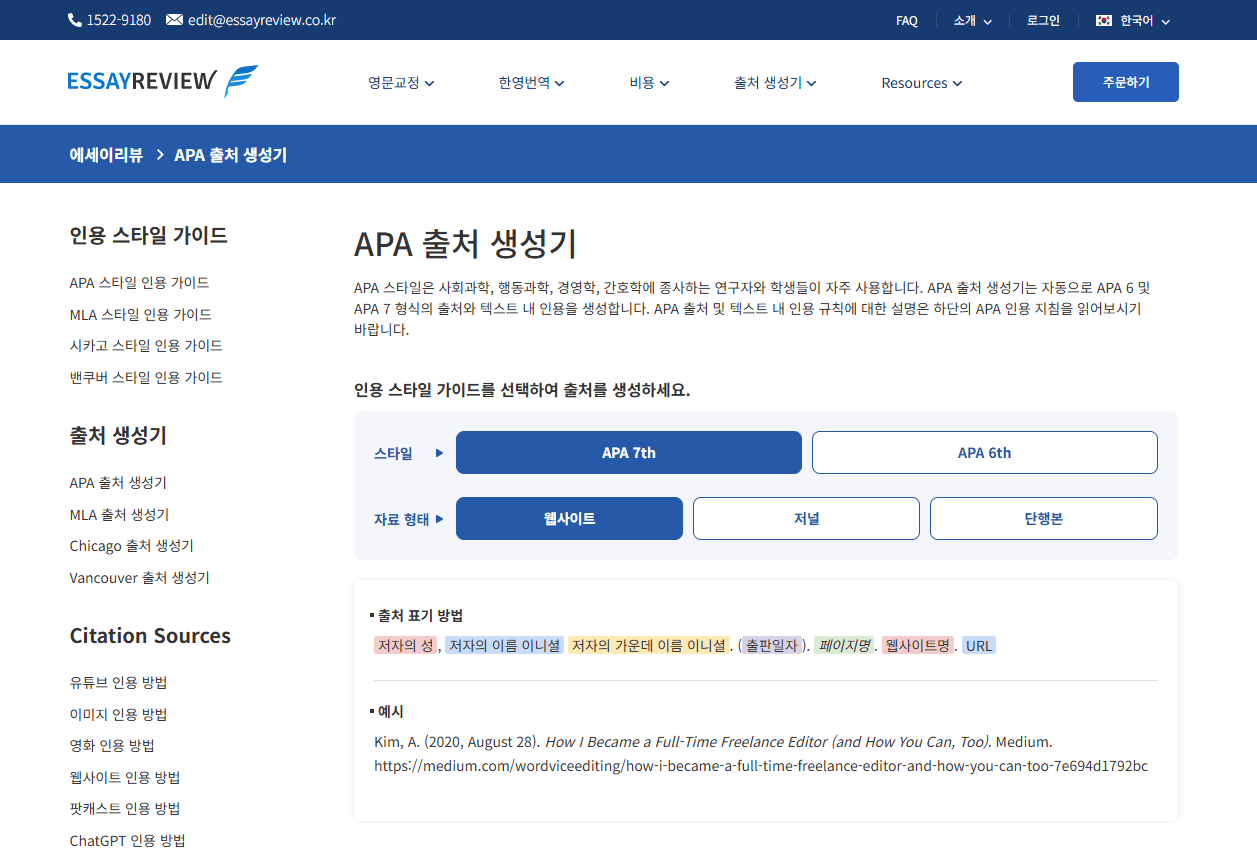Open the FAQ menu item
Viewport: 1257px width, 858px height.
pos(906,19)
